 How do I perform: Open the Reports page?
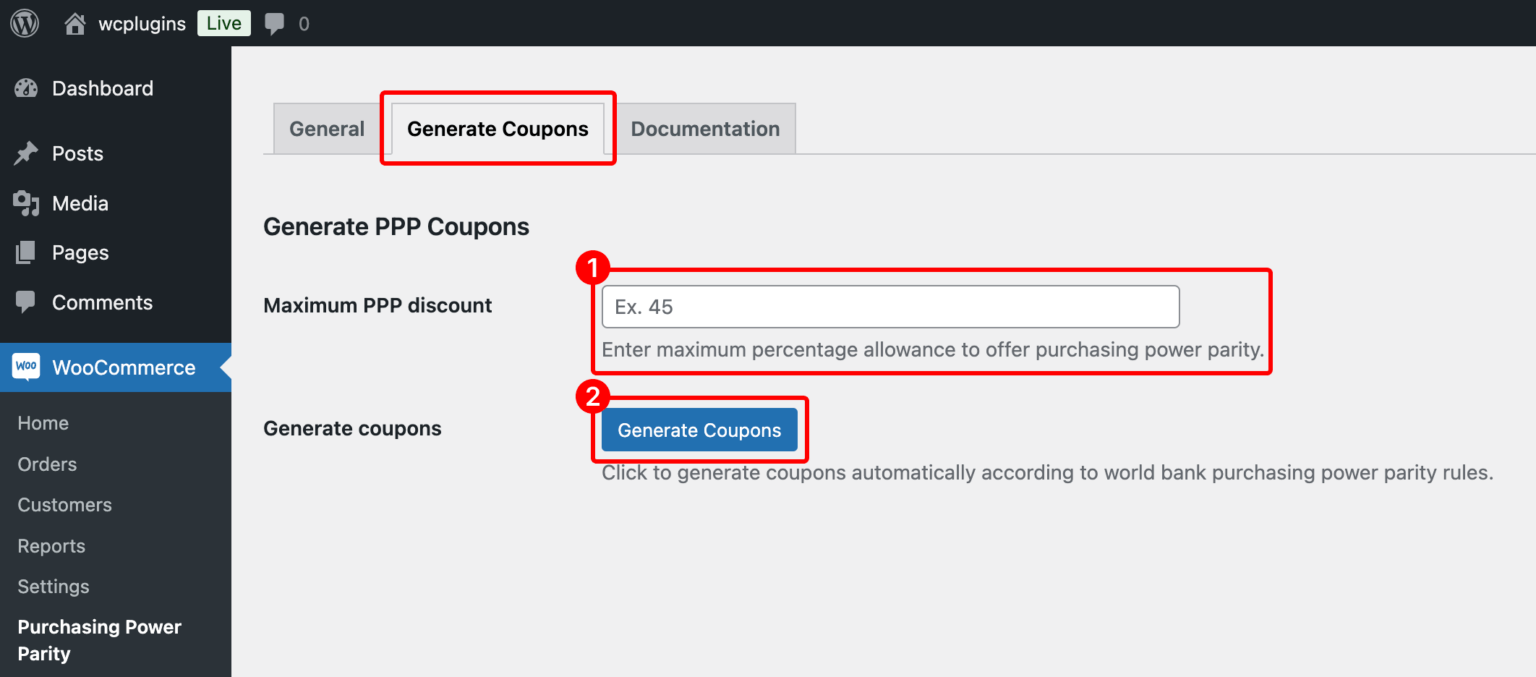click(x=51, y=546)
